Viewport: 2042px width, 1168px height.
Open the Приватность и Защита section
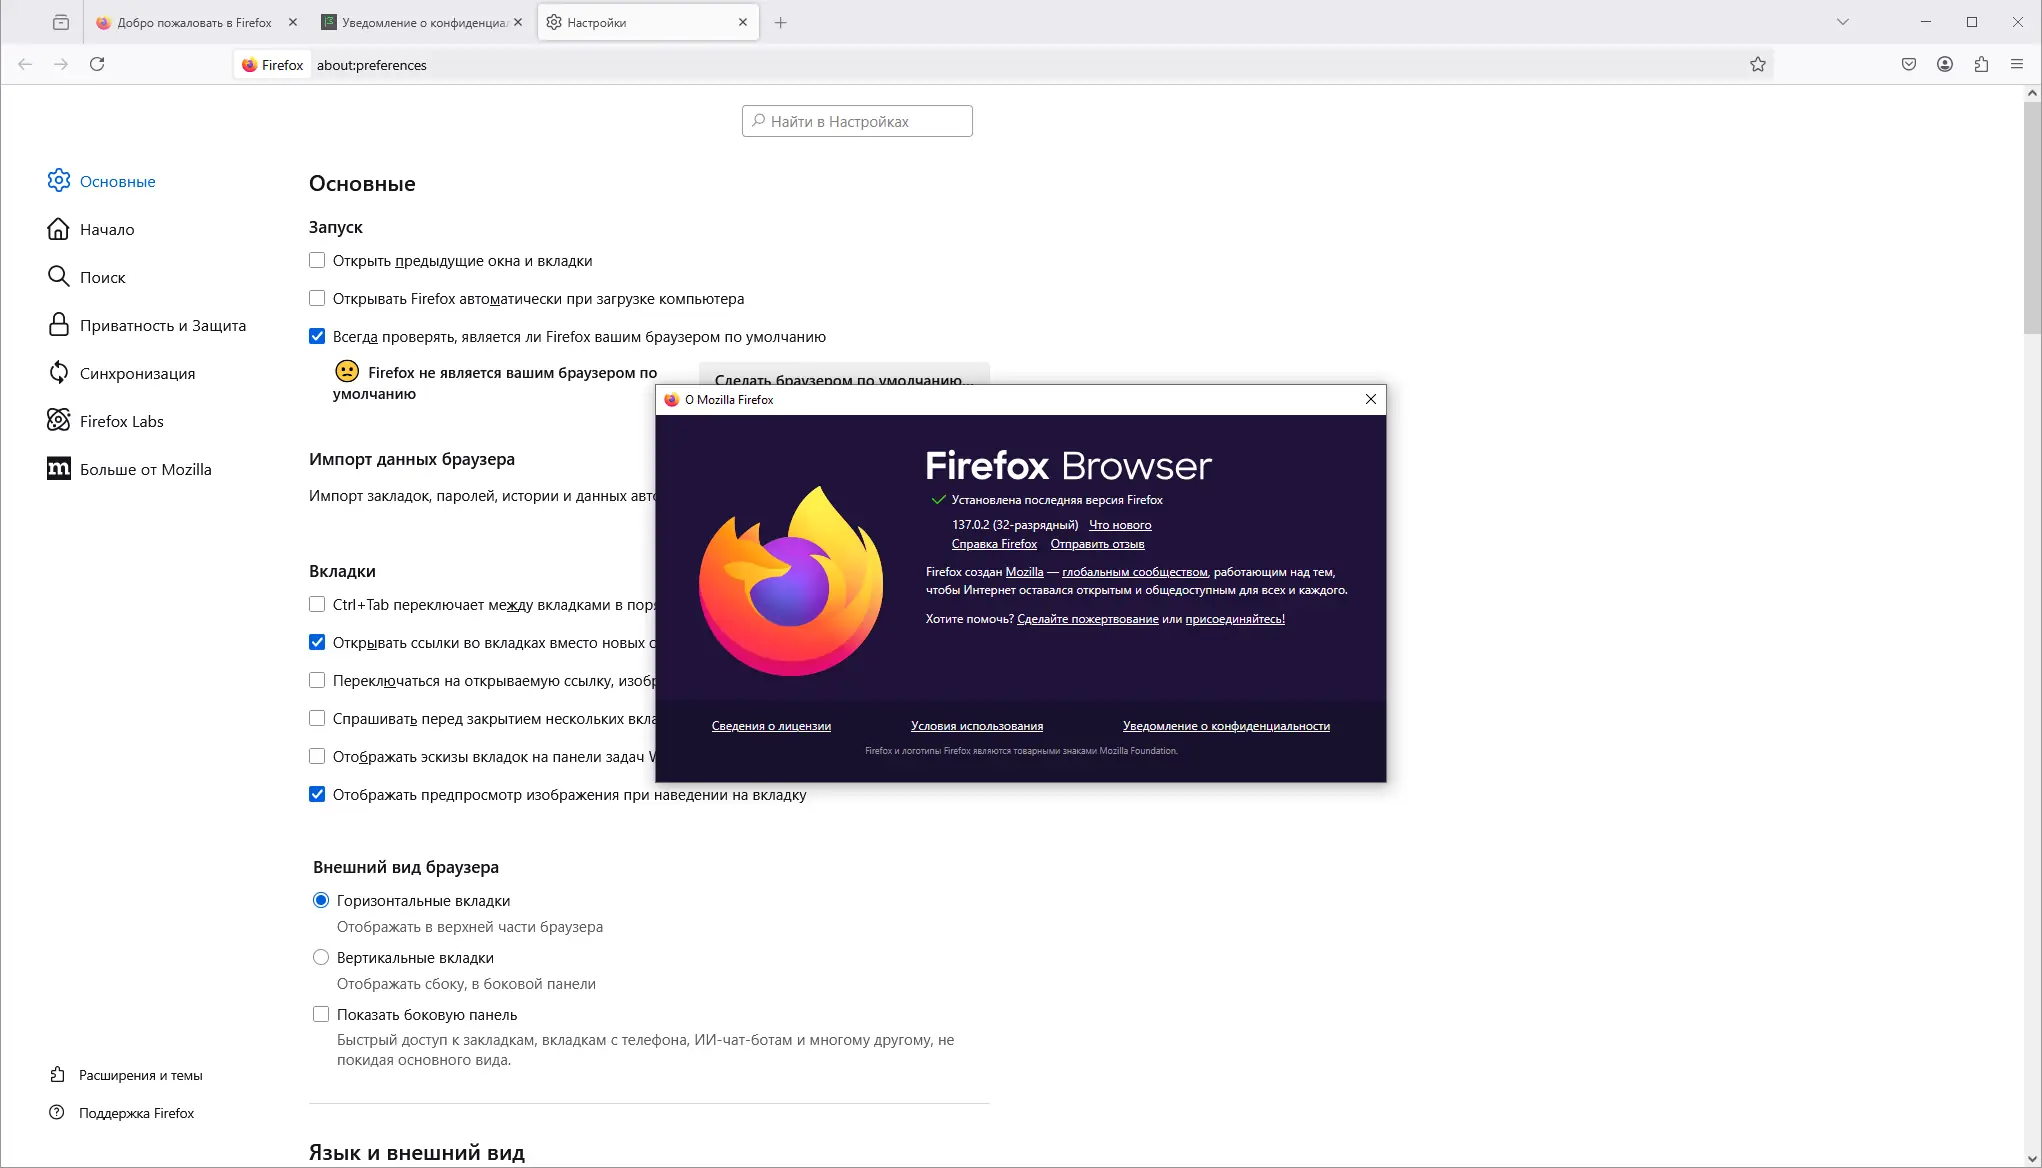(x=162, y=325)
